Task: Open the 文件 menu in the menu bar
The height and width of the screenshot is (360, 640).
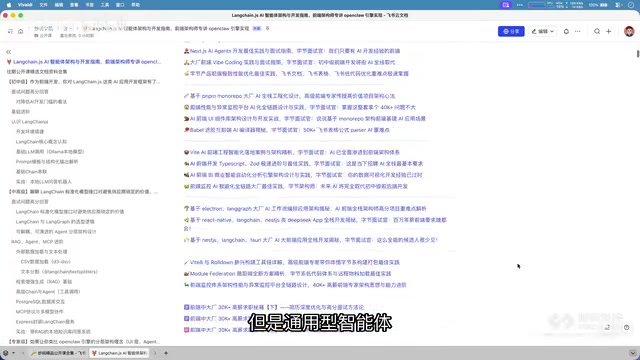Action: click(x=44, y=5)
